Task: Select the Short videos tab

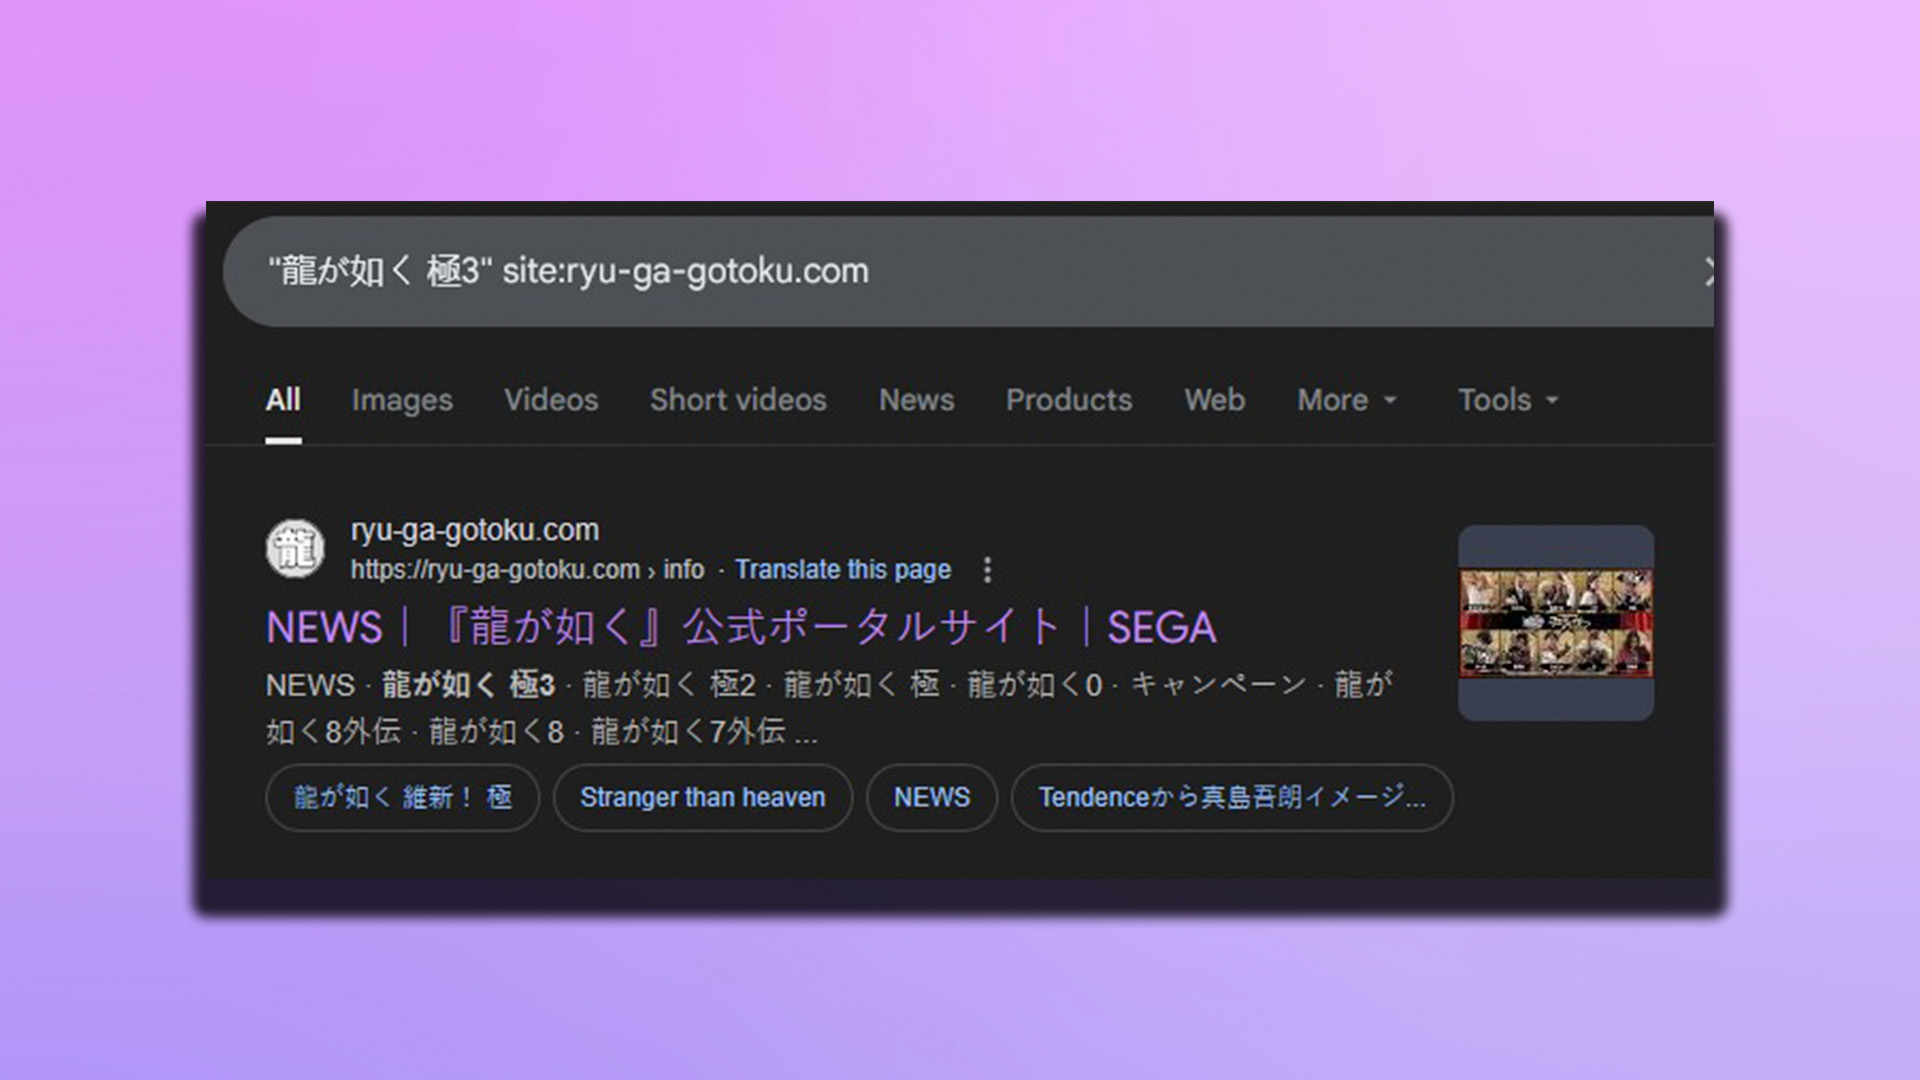Action: pos(738,400)
